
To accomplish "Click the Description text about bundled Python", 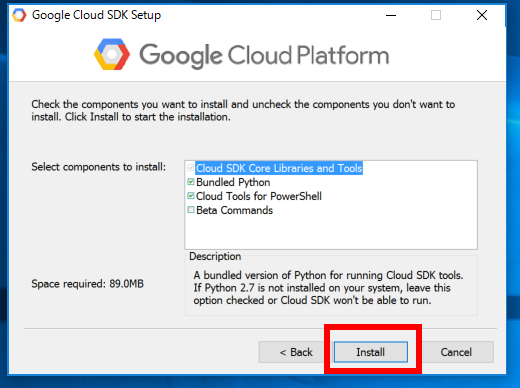I will click(328, 288).
